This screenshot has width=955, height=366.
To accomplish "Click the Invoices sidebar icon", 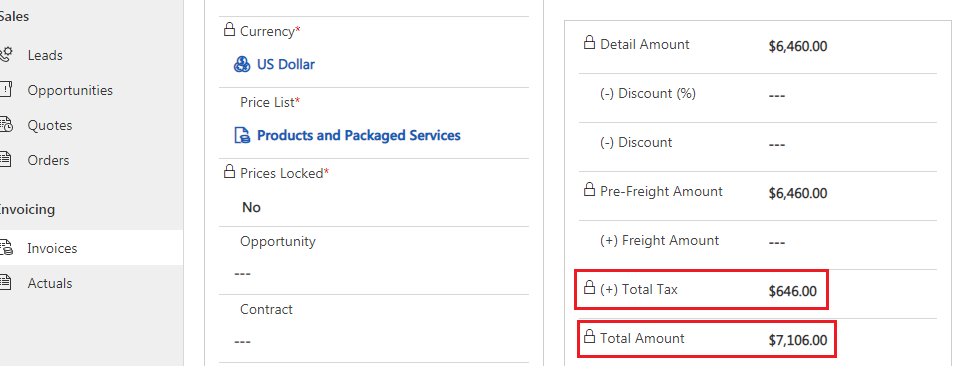I will (x=5, y=248).
